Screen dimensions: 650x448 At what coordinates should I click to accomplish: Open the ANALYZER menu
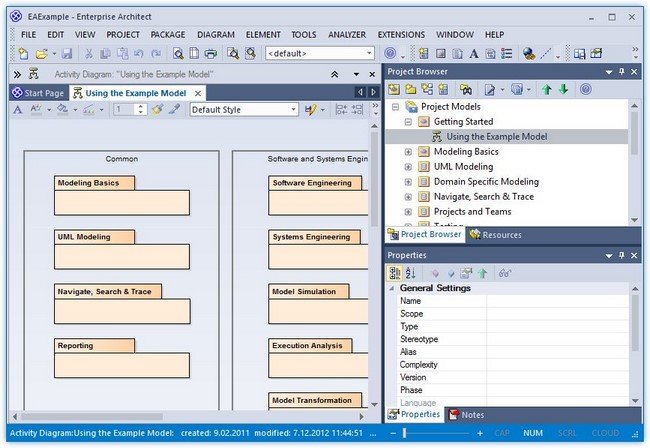pyautogui.click(x=347, y=35)
